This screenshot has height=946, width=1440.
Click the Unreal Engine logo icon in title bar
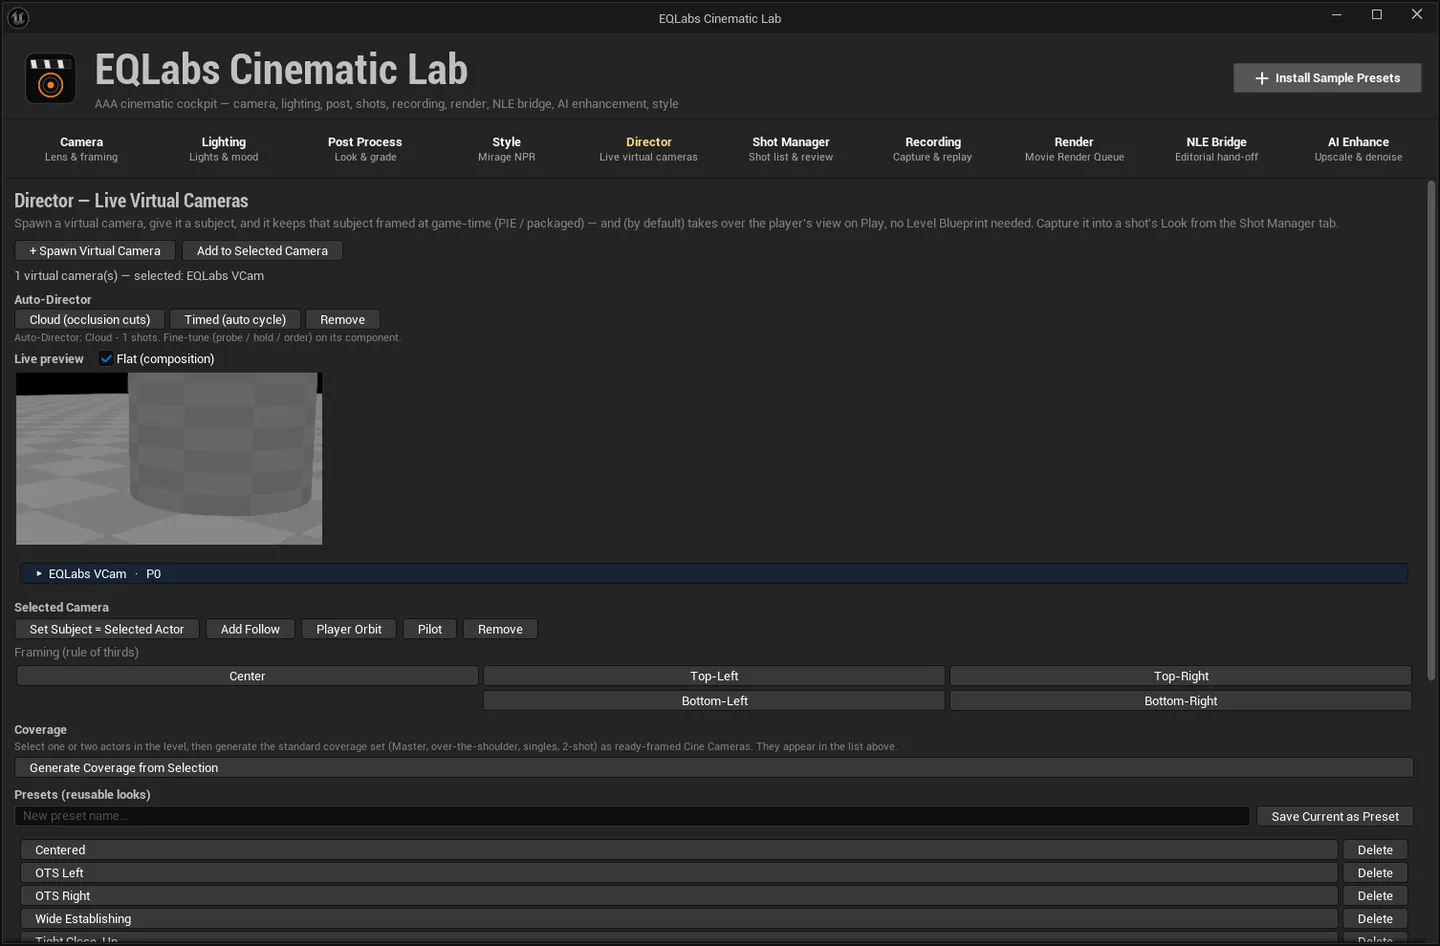pos(18,18)
